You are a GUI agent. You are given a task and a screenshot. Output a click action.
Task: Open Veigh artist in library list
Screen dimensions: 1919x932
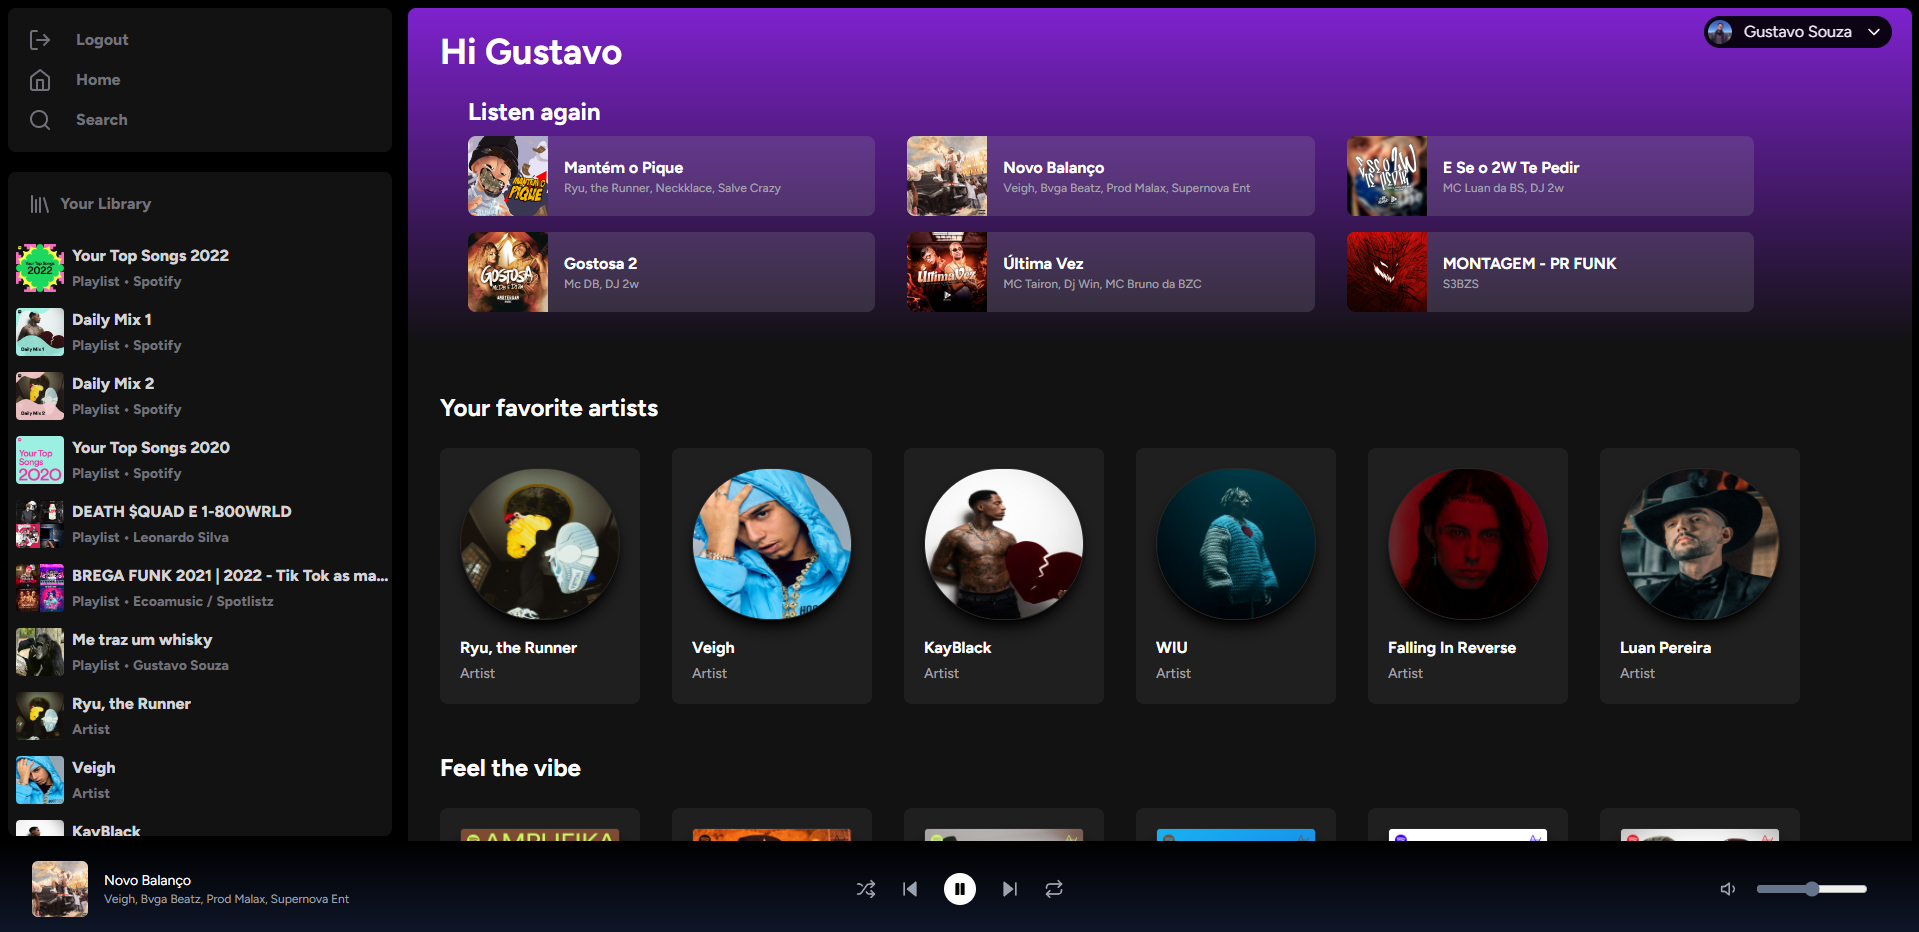tap(200, 780)
